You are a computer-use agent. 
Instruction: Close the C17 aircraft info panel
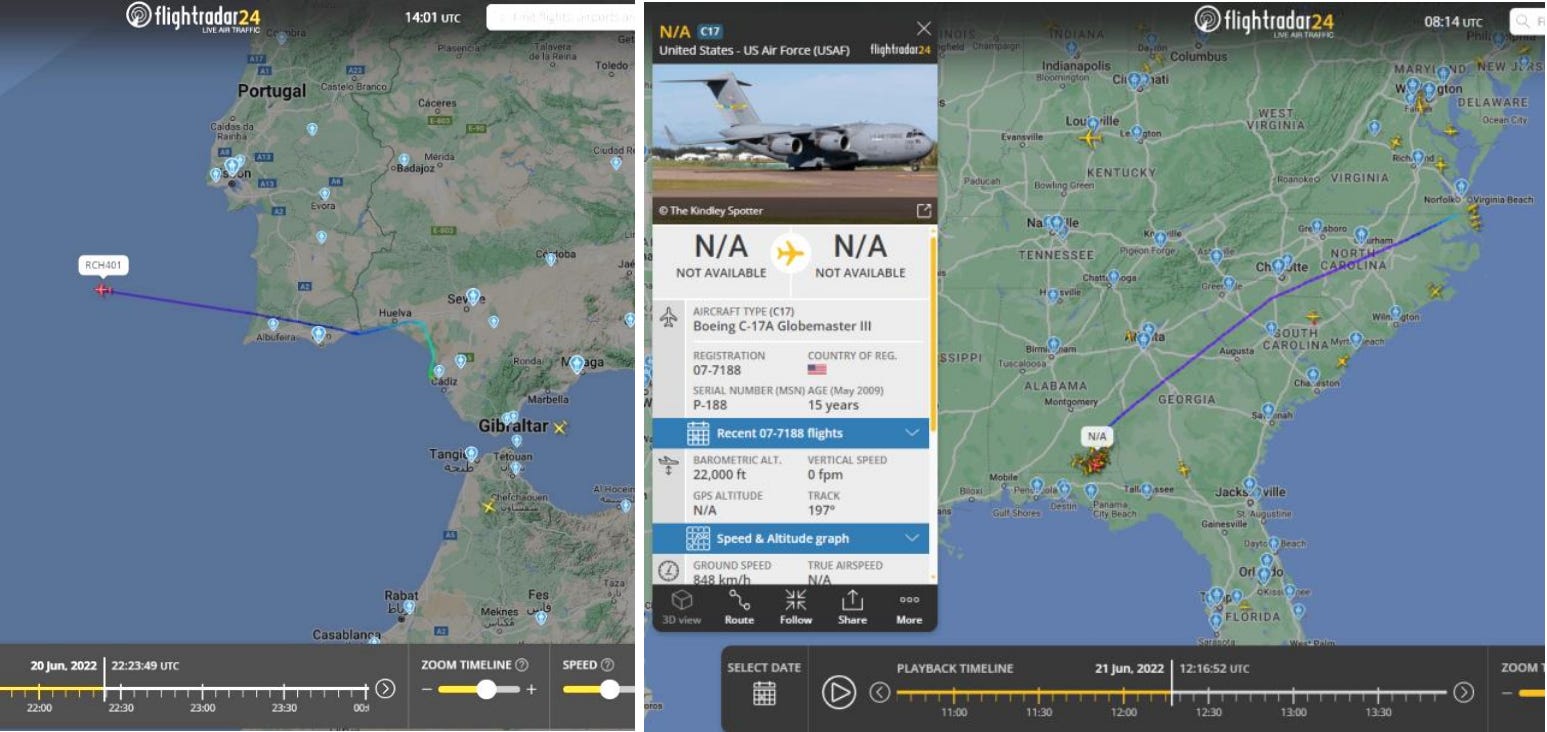point(923,29)
